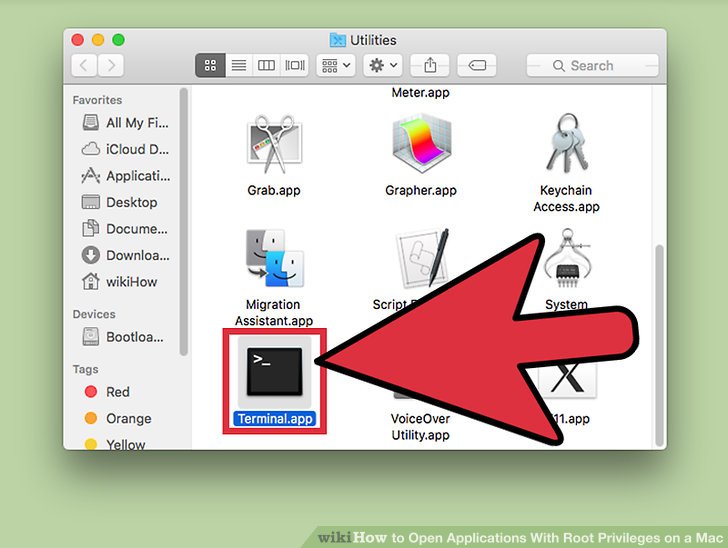Click the Favorites sidebar heading

pos(98,100)
